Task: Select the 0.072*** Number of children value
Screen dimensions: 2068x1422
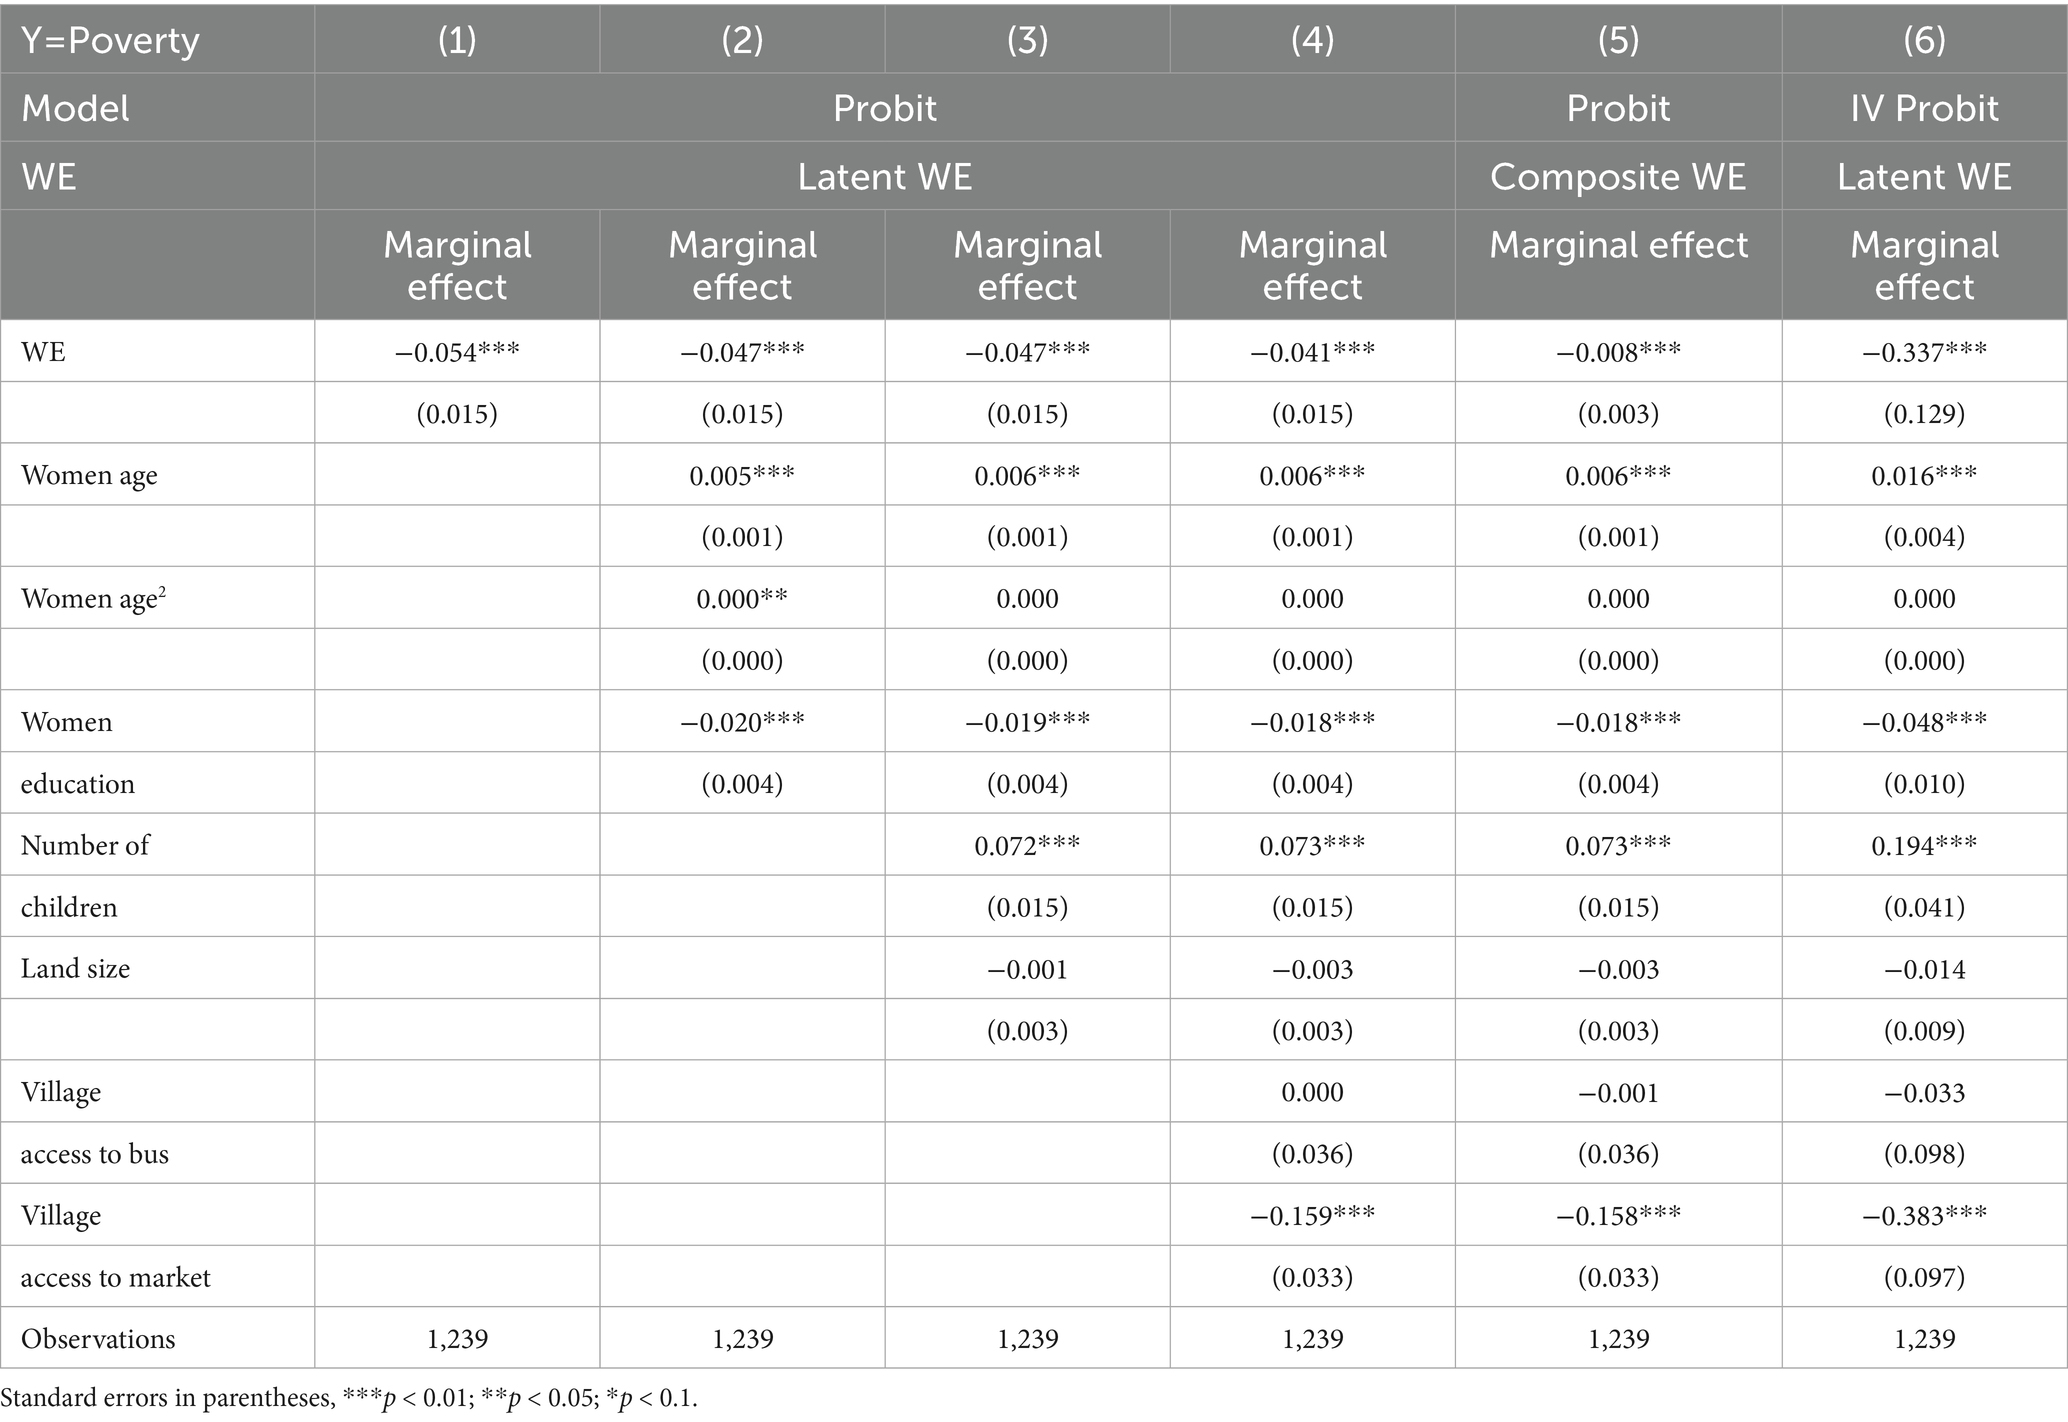Action: [x=1027, y=846]
